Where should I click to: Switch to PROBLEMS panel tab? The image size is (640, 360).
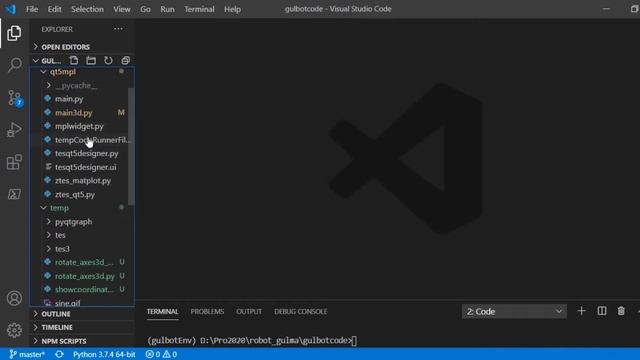pyautogui.click(x=207, y=311)
